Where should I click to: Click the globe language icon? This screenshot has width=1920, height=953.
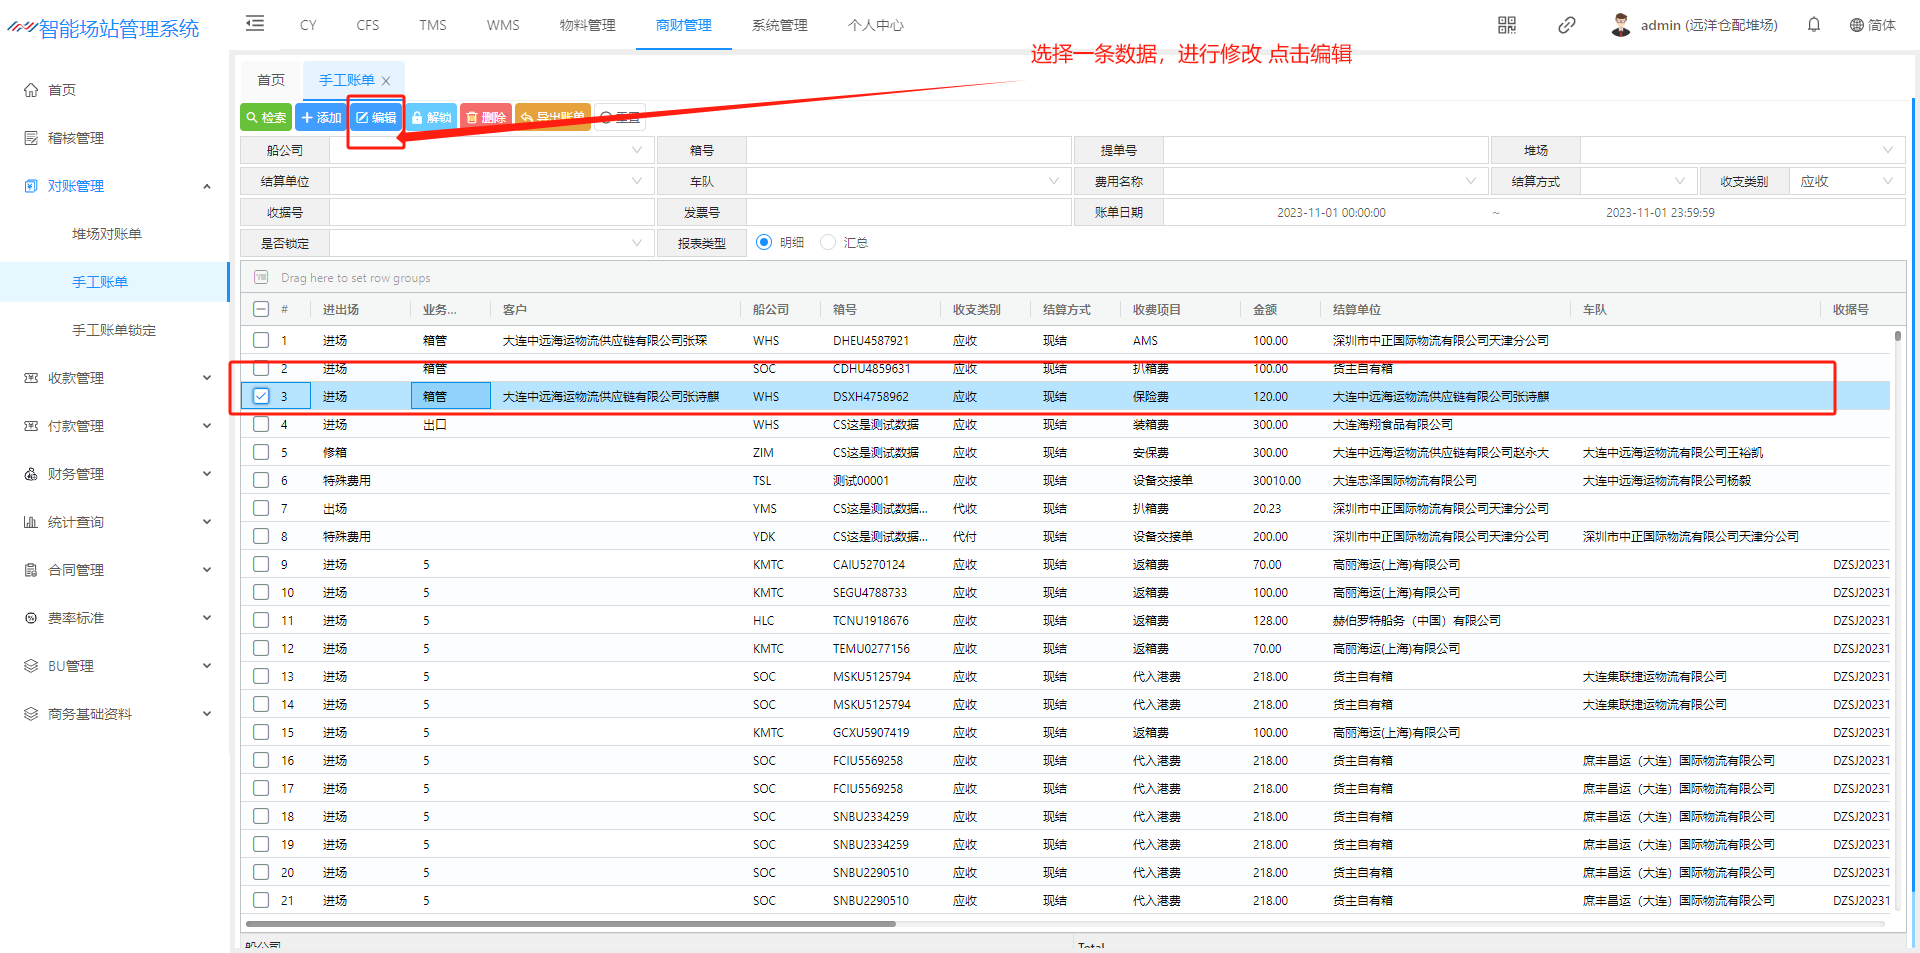(1857, 25)
